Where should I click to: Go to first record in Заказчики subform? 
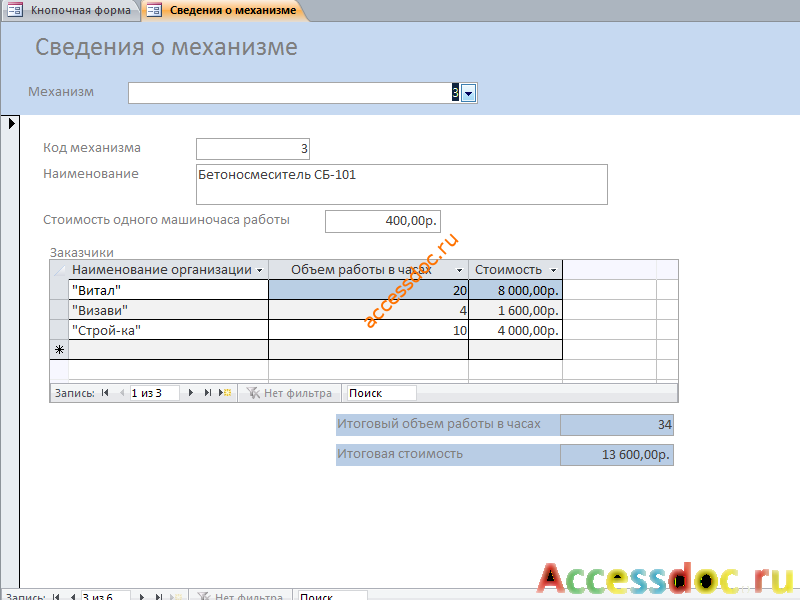pyautogui.click(x=105, y=393)
